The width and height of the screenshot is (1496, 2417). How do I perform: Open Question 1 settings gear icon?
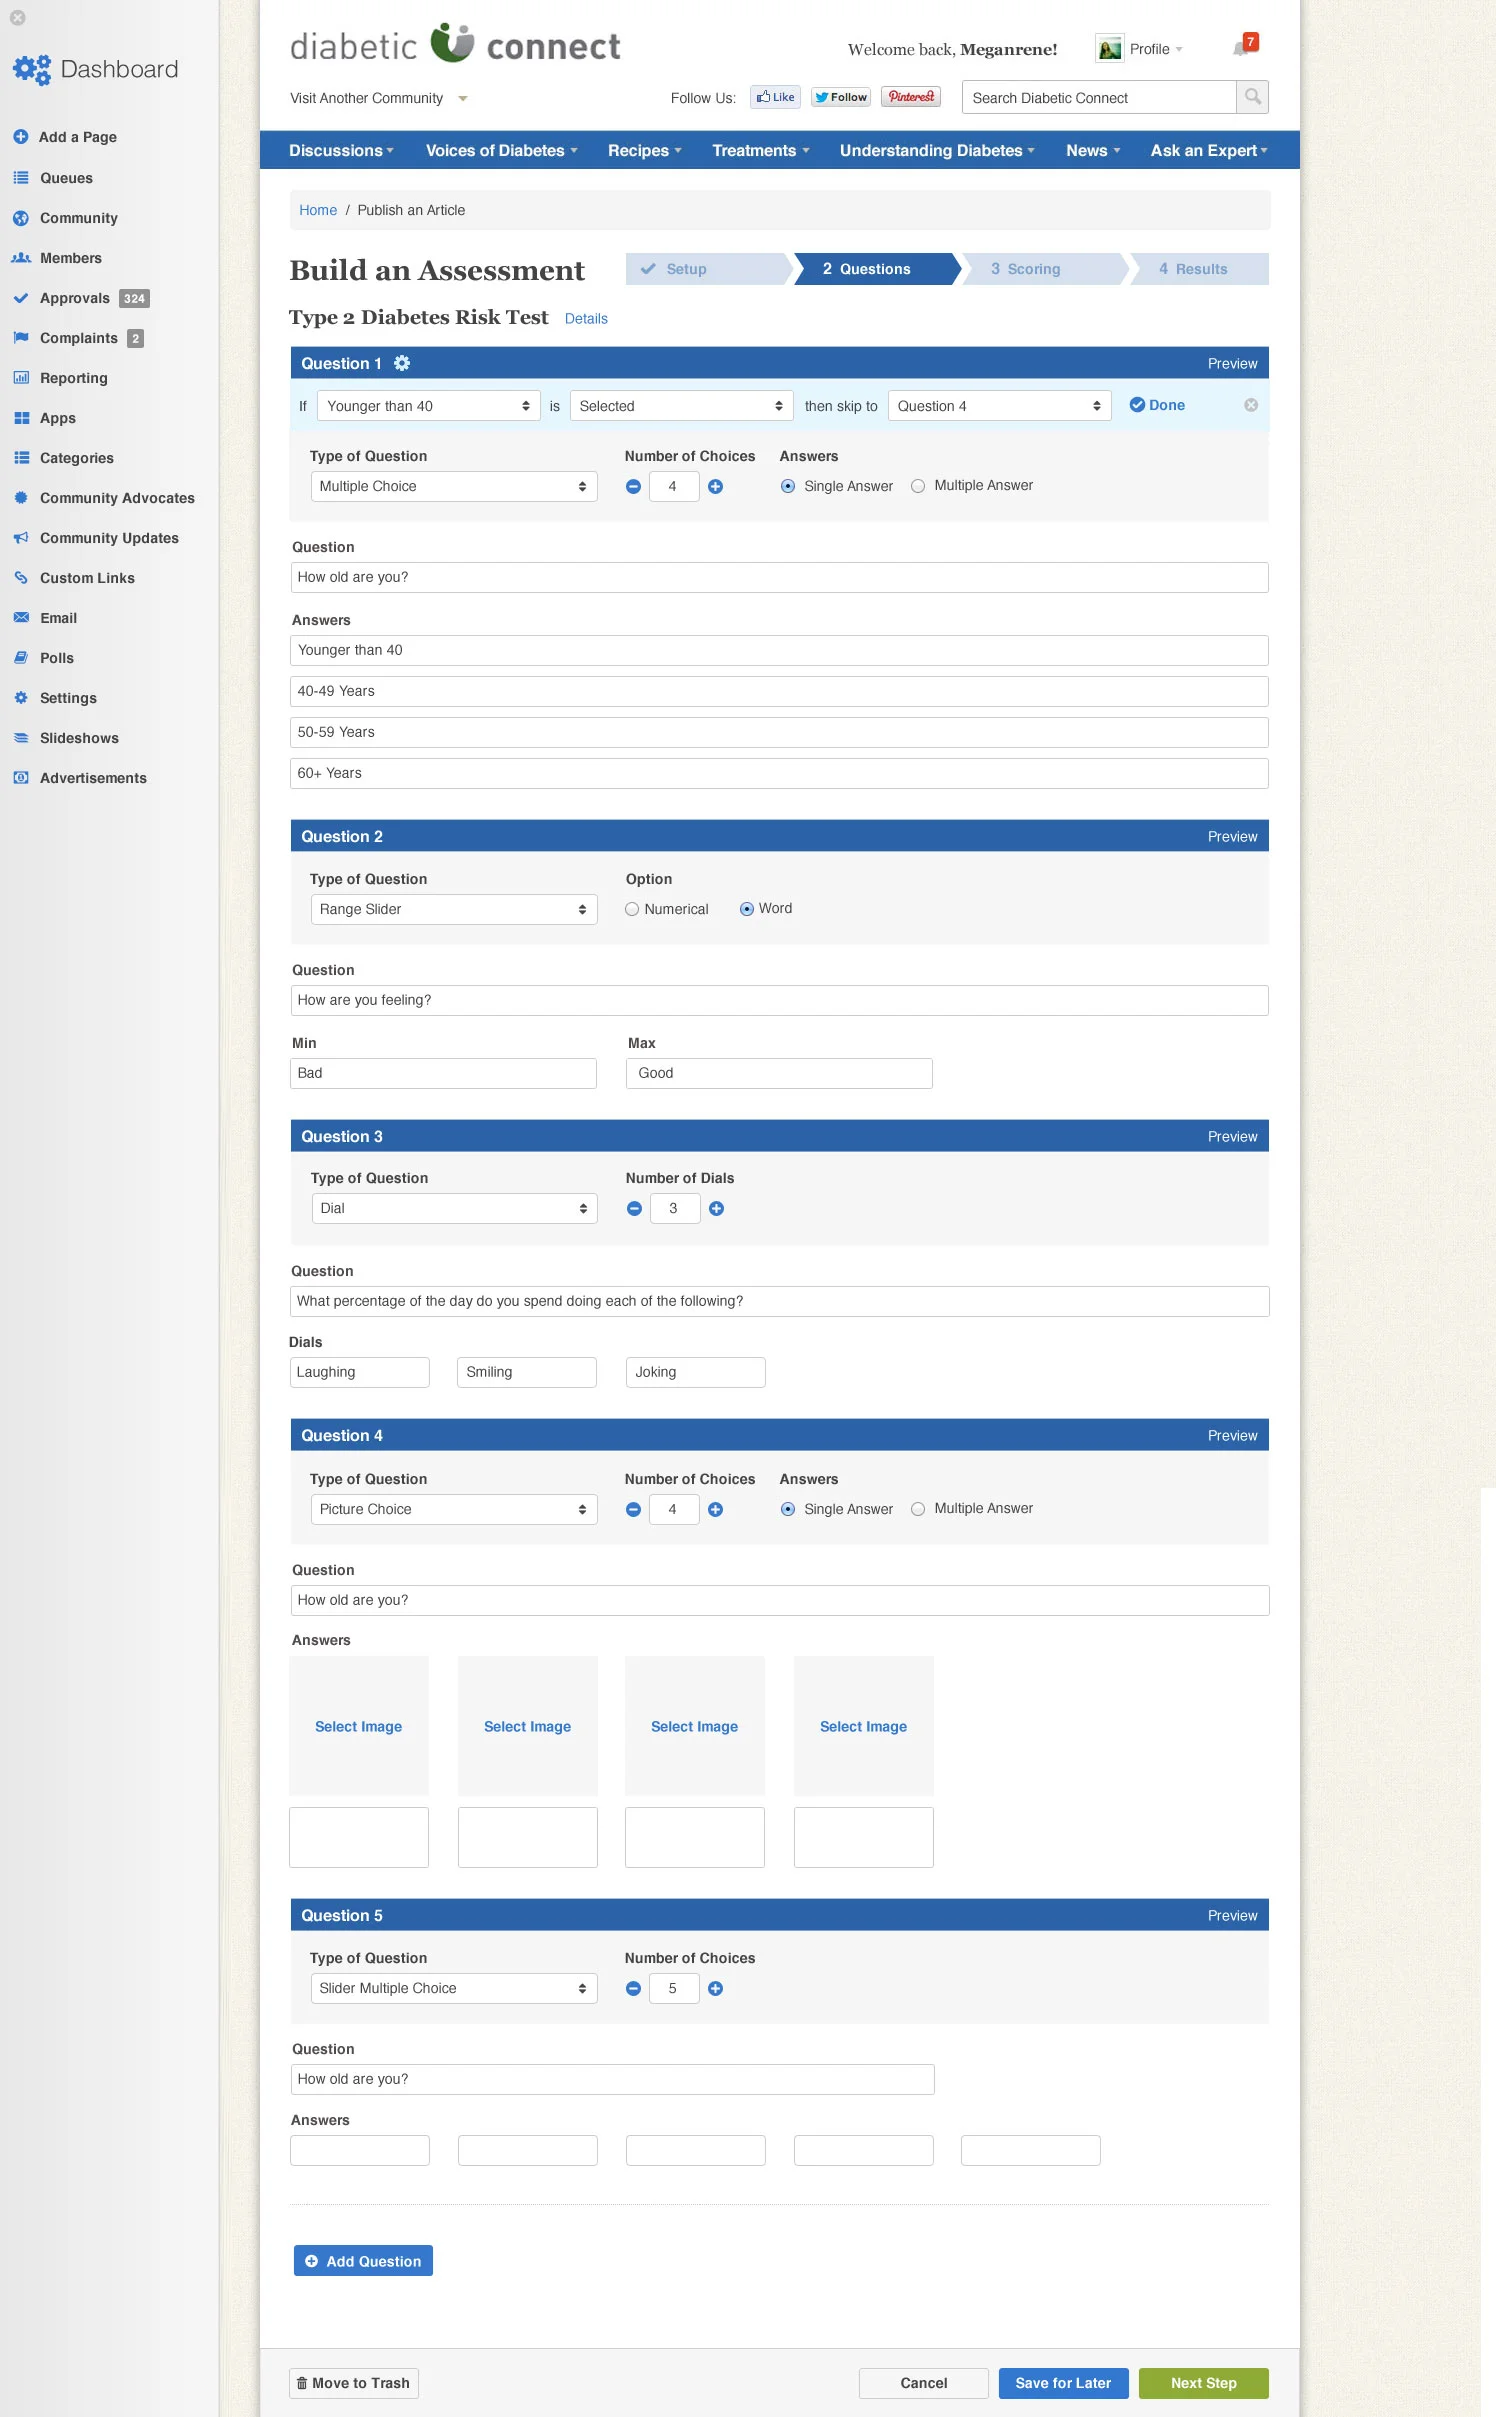pos(402,363)
